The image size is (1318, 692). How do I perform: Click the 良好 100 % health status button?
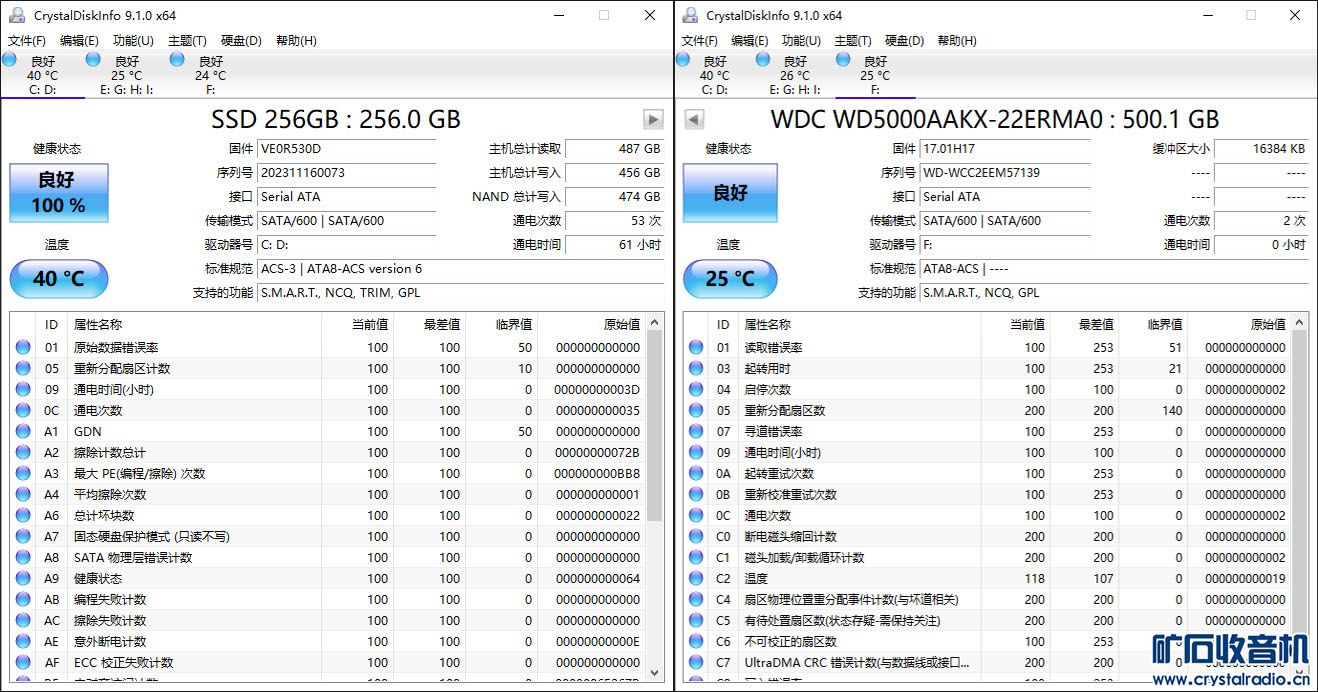(59, 193)
